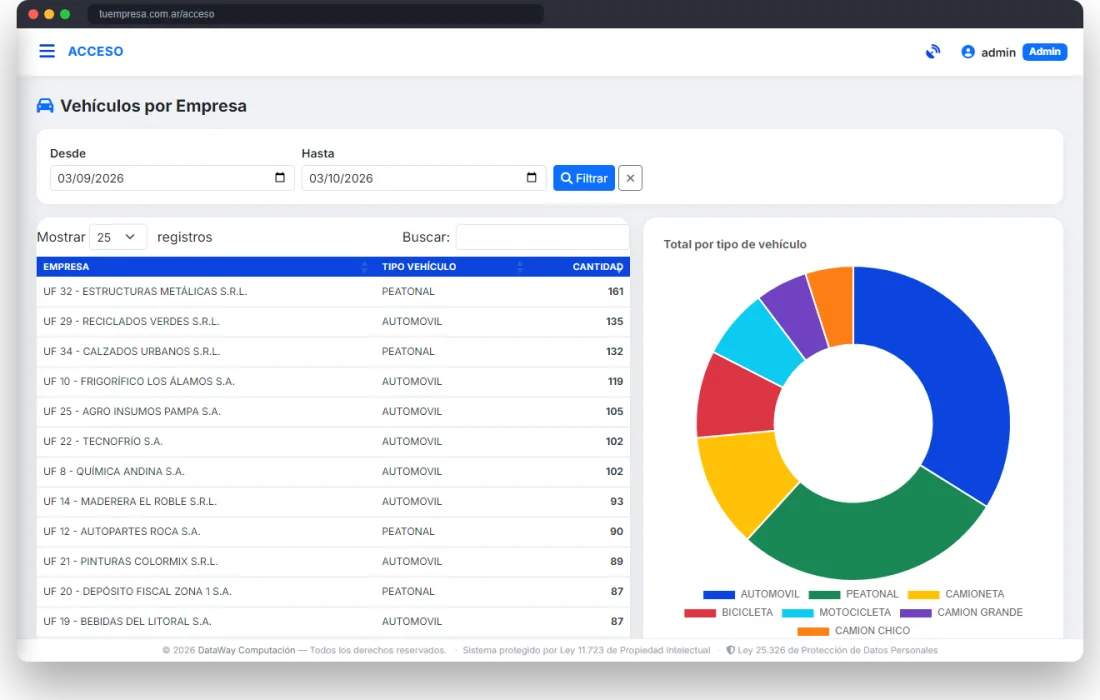The image size is (1100, 700).
Task: Click the Vehículos por Empresa car icon
Action: pyautogui.click(x=45, y=106)
